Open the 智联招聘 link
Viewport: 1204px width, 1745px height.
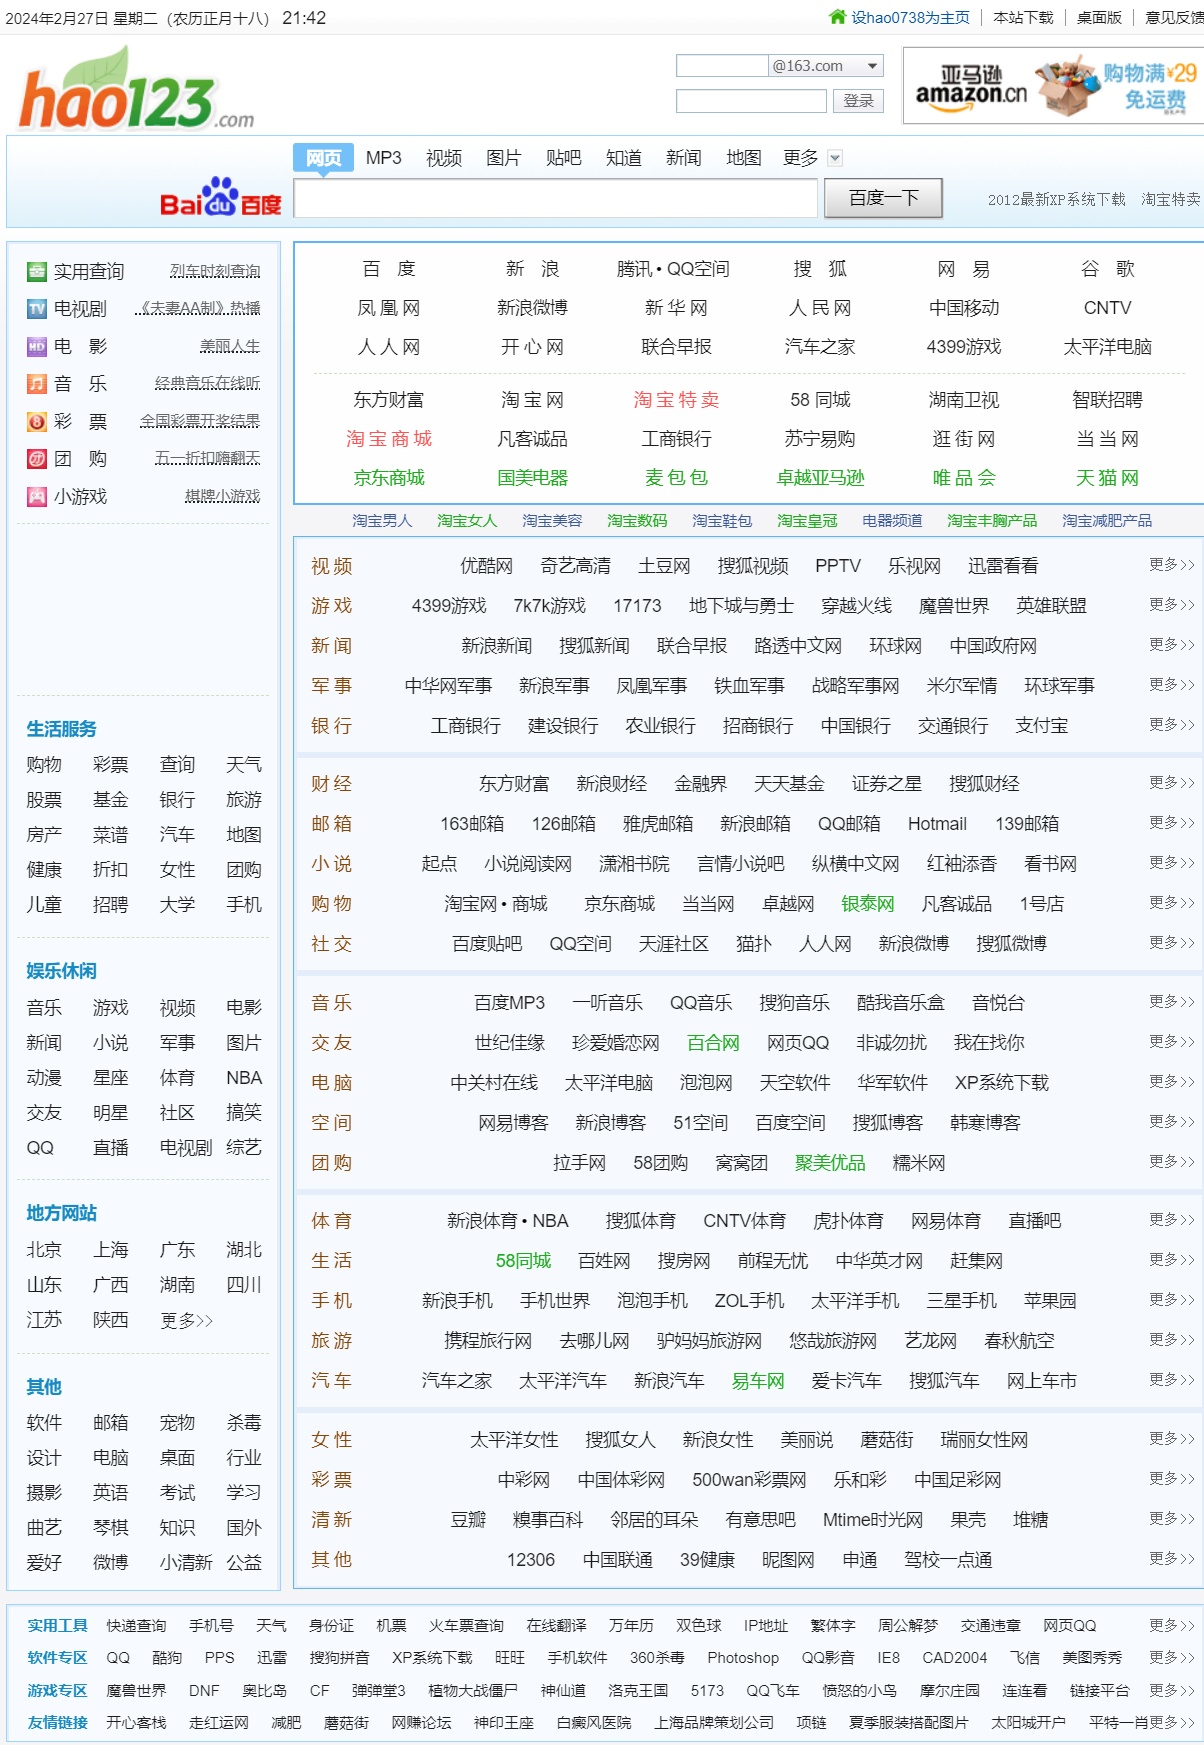click(x=1107, y=400)
